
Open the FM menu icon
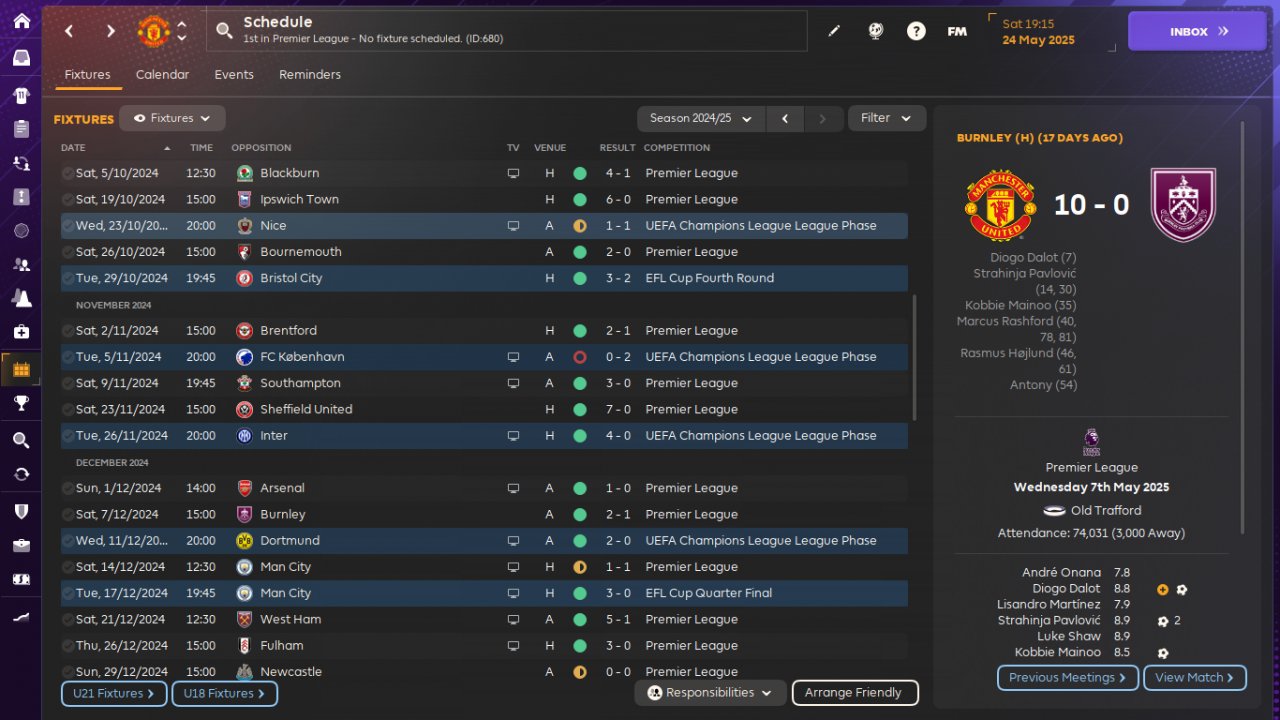tap(957, 31)
